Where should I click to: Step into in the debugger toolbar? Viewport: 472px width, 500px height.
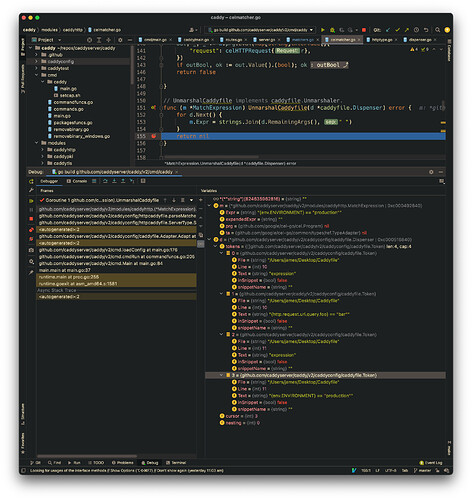[x=114, y=181]
